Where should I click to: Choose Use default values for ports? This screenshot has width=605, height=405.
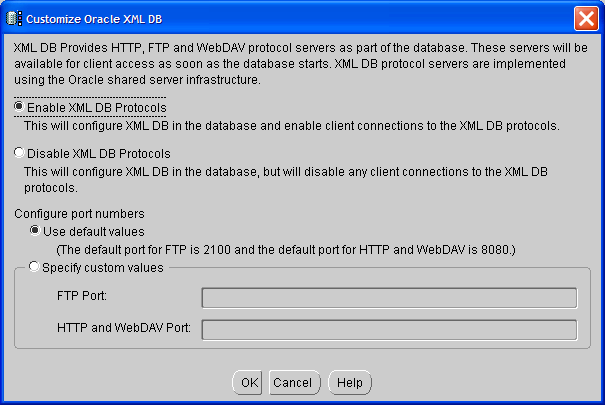[x=35, y=231]
